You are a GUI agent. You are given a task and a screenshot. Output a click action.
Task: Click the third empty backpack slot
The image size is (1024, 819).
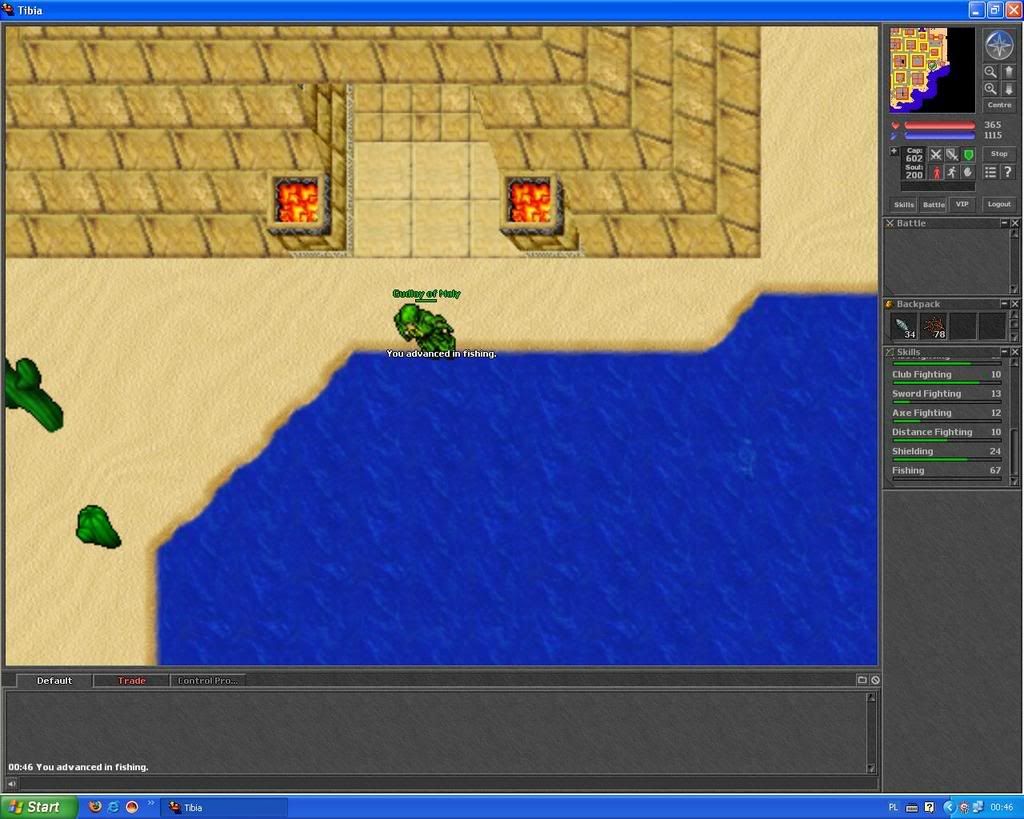click(x=964, y=327)
